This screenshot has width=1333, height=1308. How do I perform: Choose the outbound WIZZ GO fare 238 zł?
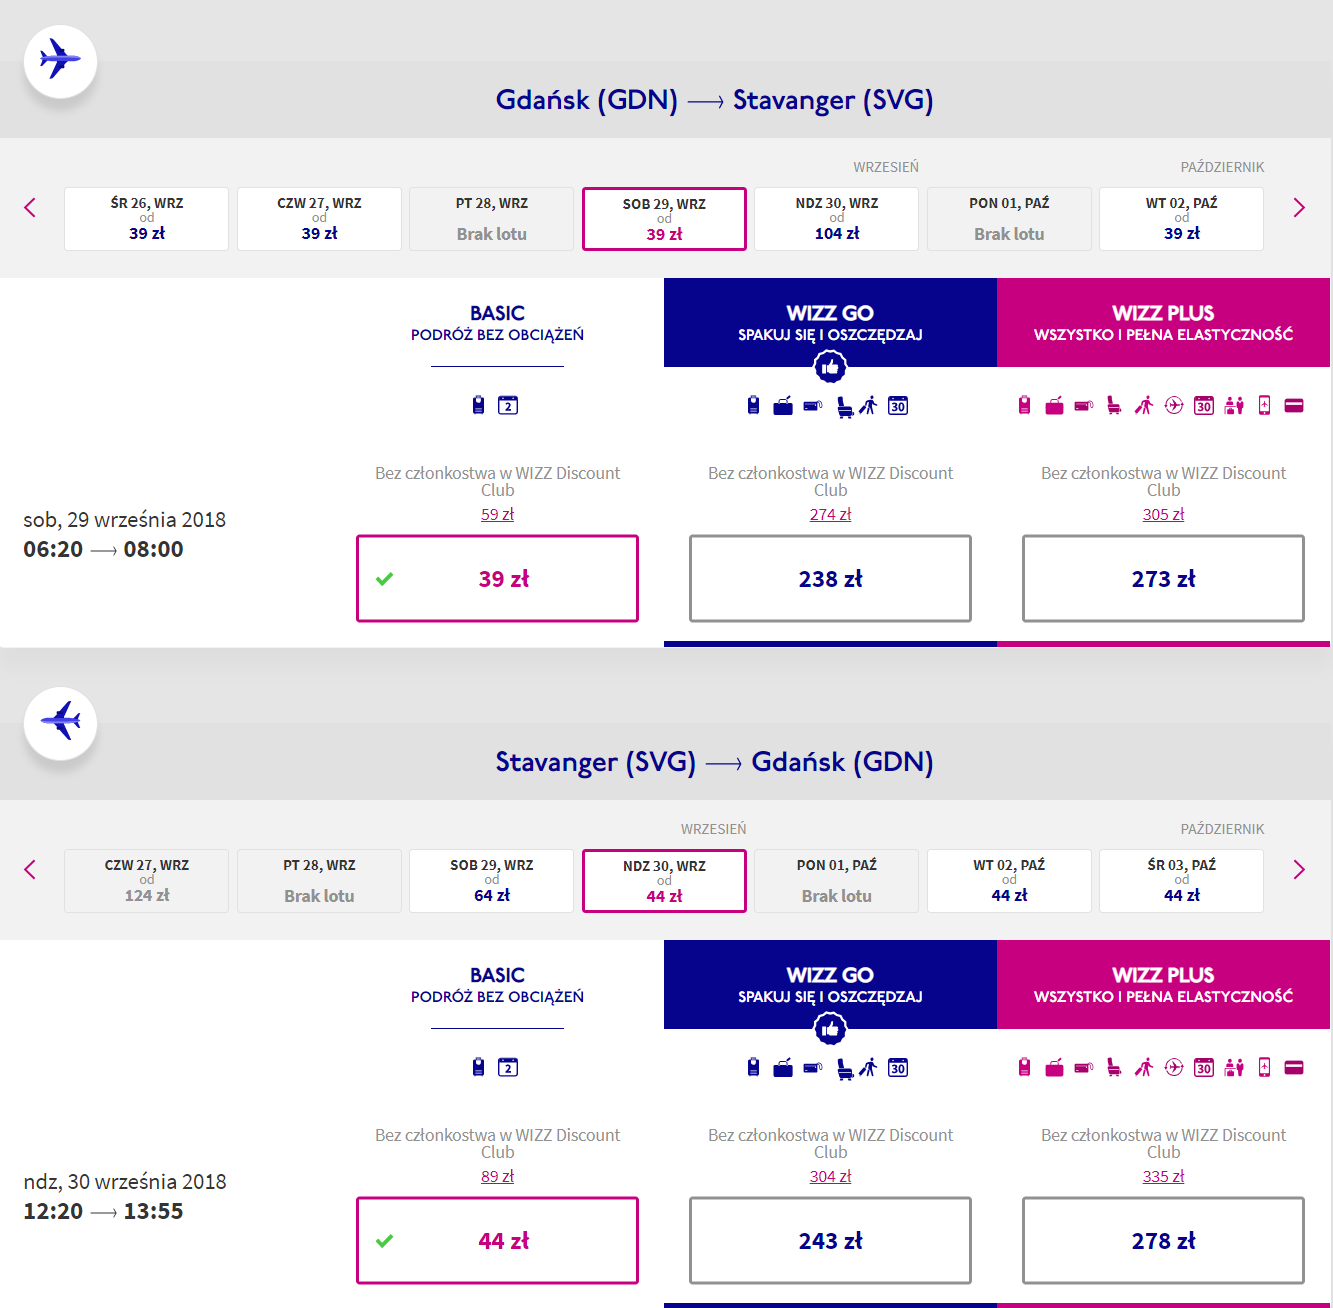coord(830,578)
